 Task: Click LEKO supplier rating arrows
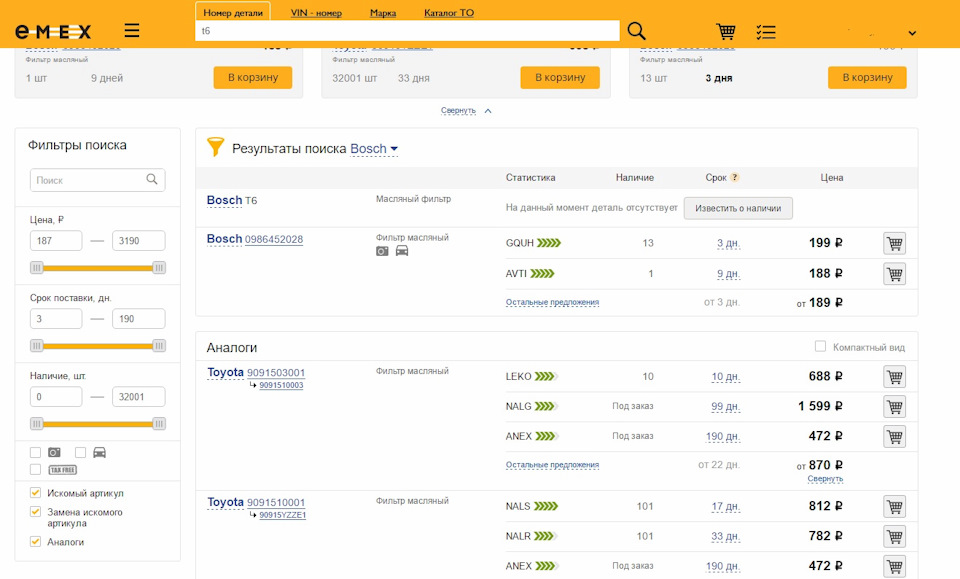click(x=546, y=376)
